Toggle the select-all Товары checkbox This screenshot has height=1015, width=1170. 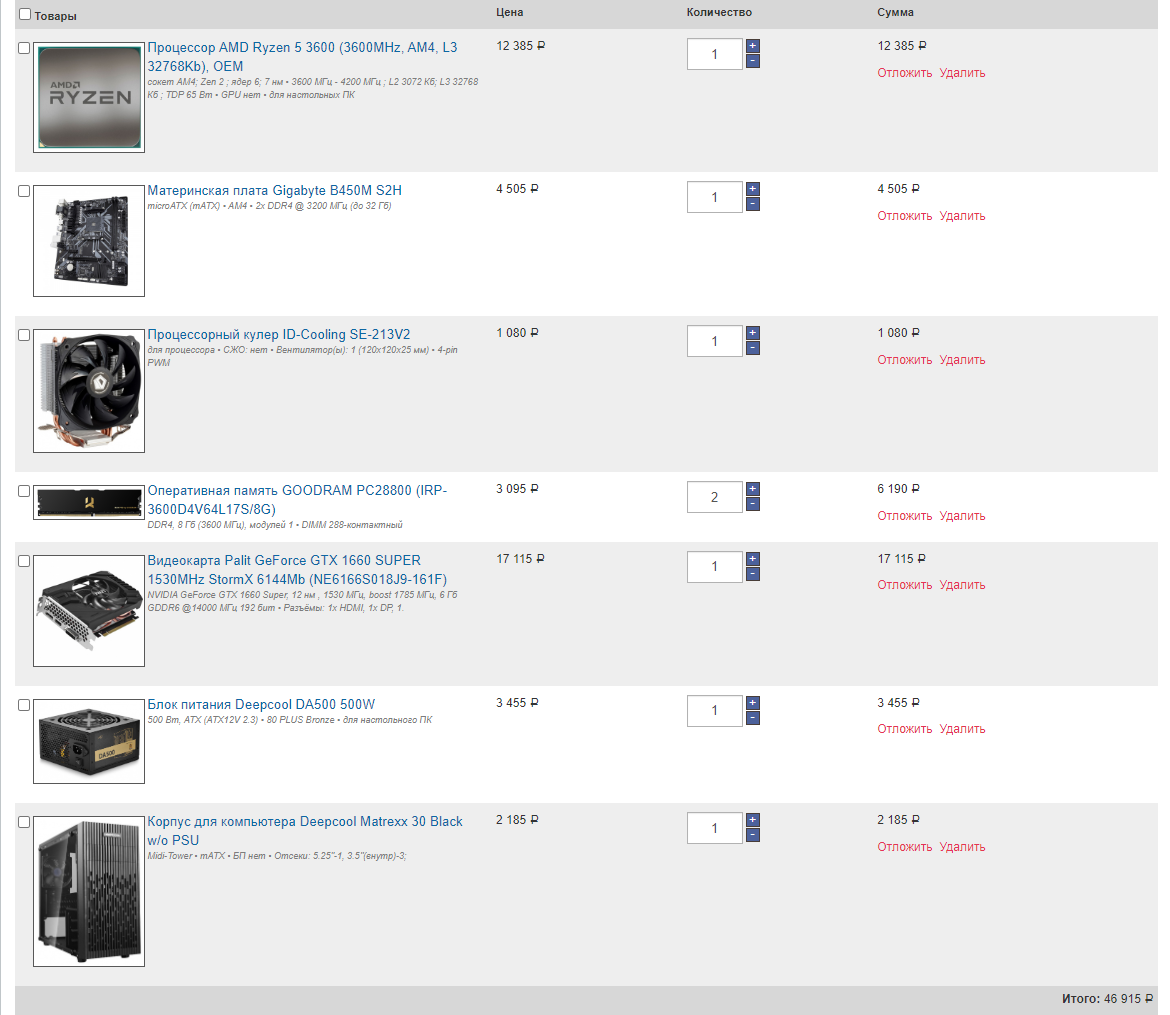[x=25, y=14]
